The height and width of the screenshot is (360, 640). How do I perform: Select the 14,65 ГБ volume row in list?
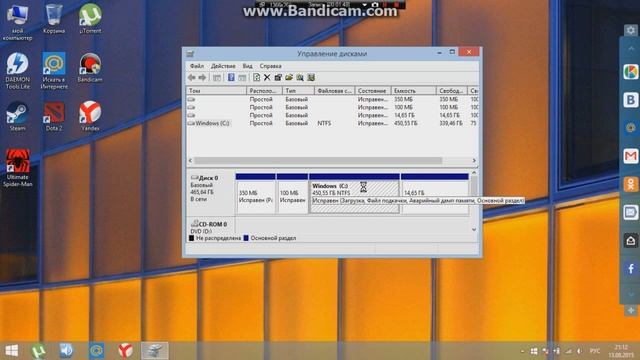click(333, 115)
